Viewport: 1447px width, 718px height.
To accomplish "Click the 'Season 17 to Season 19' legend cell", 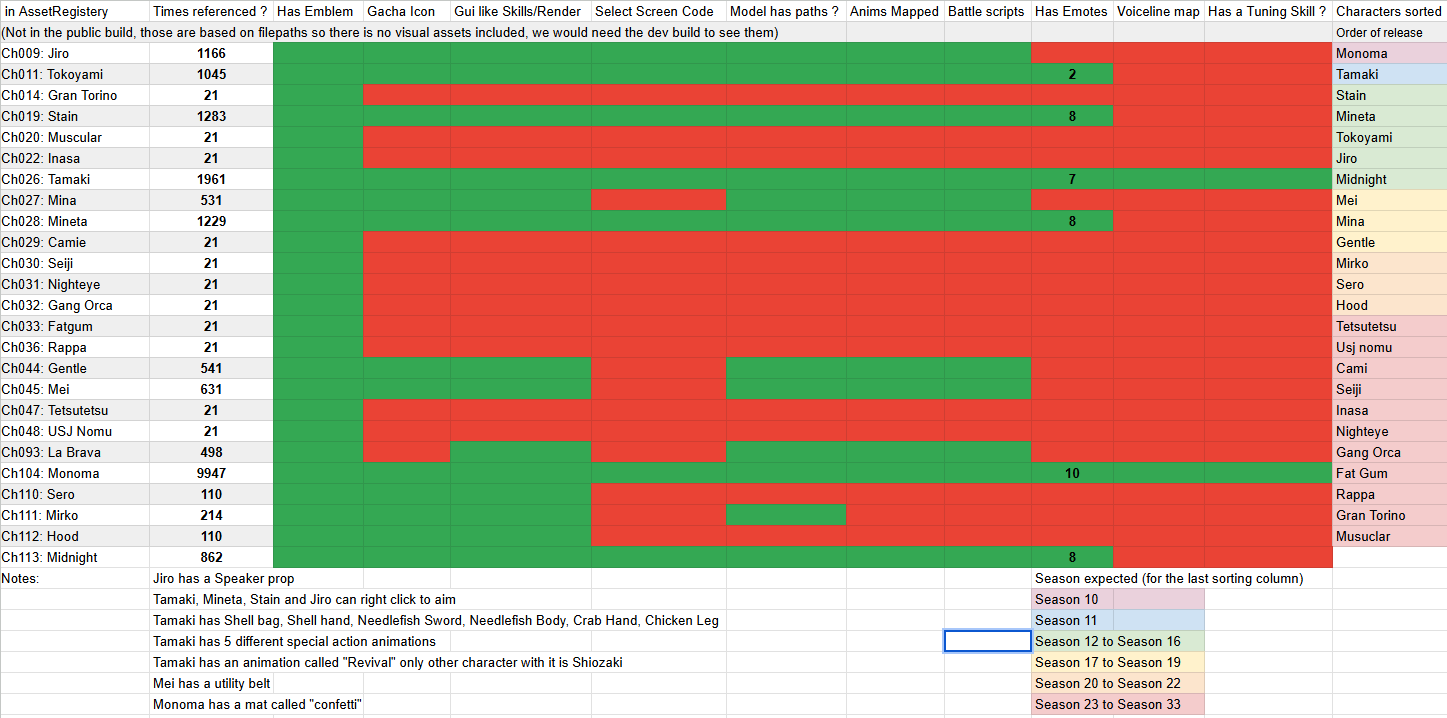I will tap(1118, 662).
